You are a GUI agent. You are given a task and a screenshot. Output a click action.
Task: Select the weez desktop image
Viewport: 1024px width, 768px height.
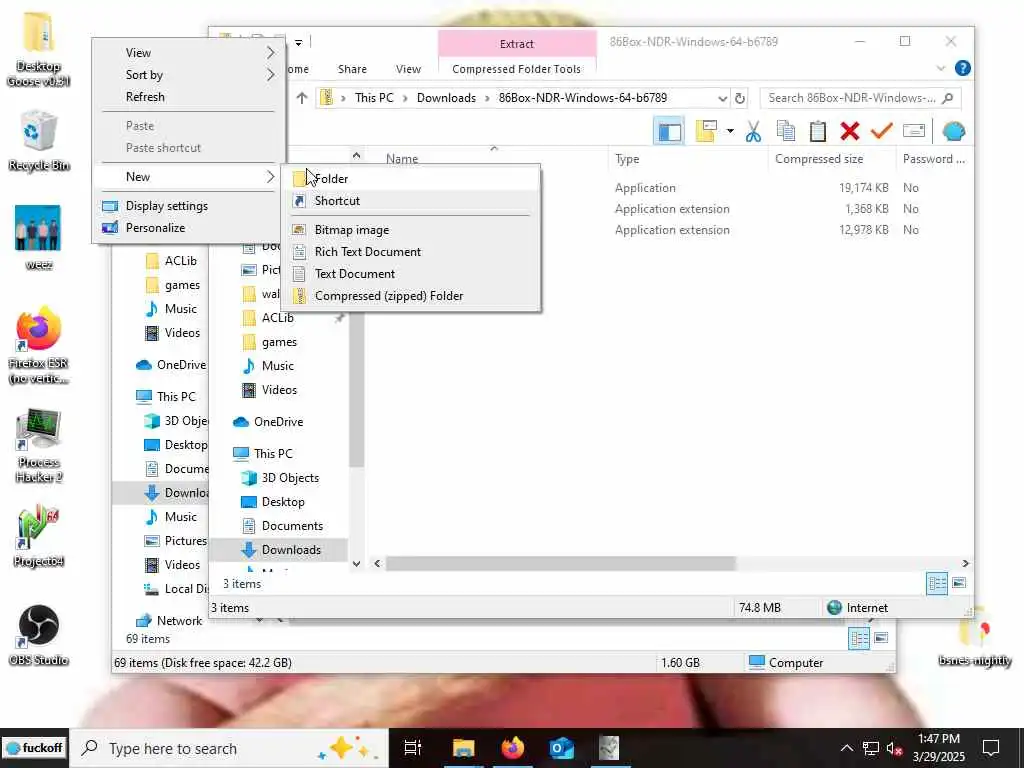[38, 238]
